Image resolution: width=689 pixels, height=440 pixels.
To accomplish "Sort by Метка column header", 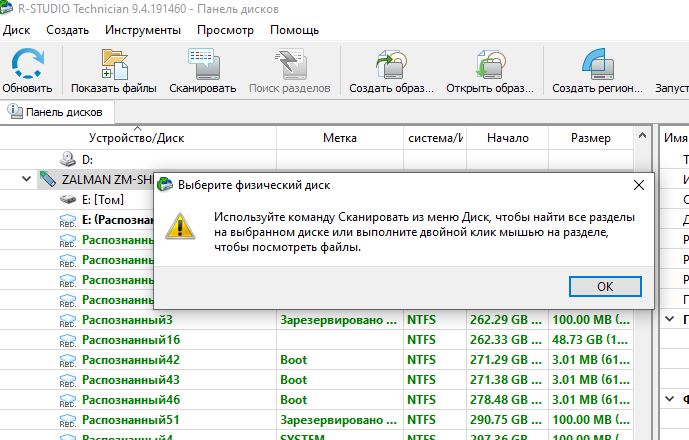I will tap(340, 138).
